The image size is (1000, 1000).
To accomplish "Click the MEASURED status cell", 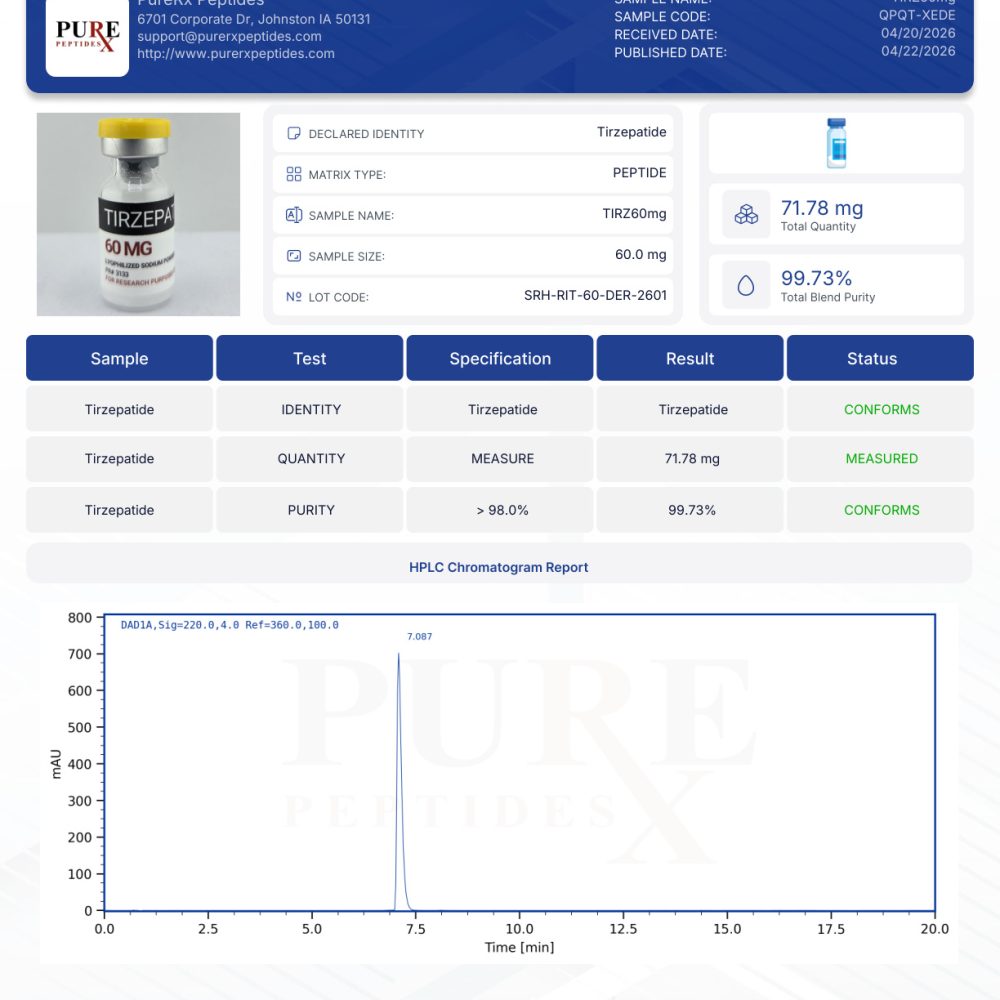I will [x=880, y=459].
